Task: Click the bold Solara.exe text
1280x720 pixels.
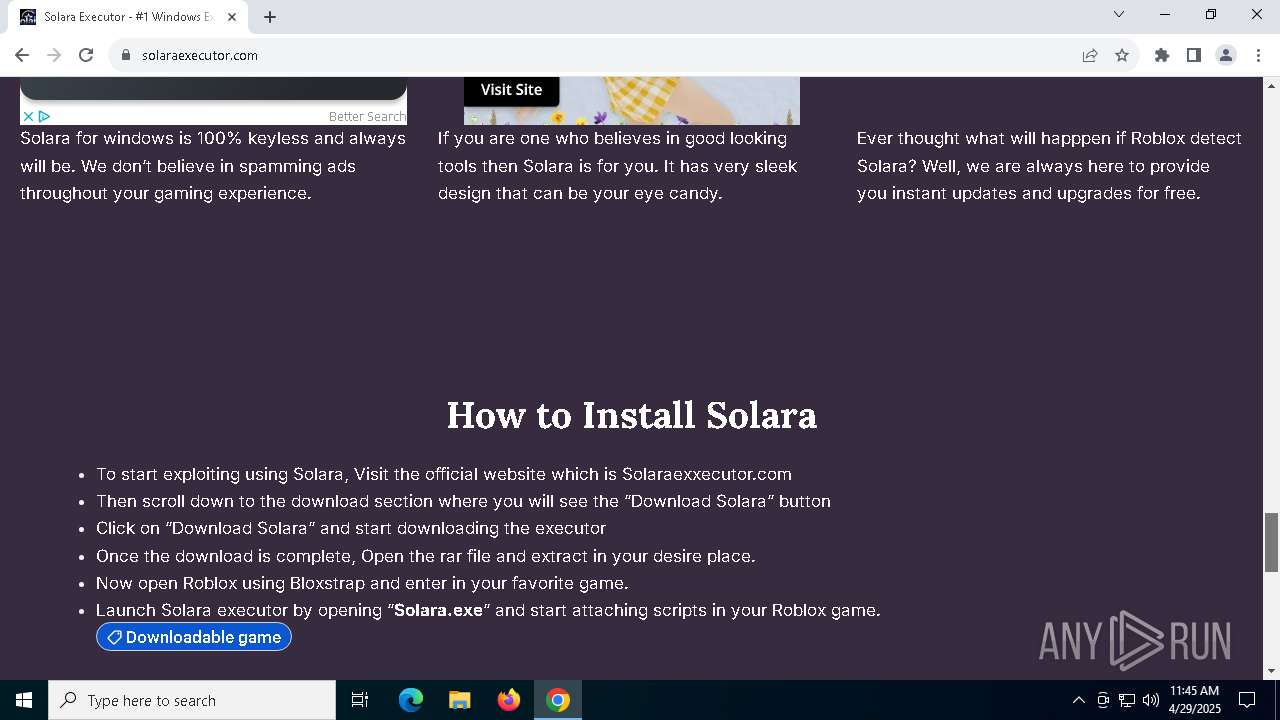Action: 438,610
